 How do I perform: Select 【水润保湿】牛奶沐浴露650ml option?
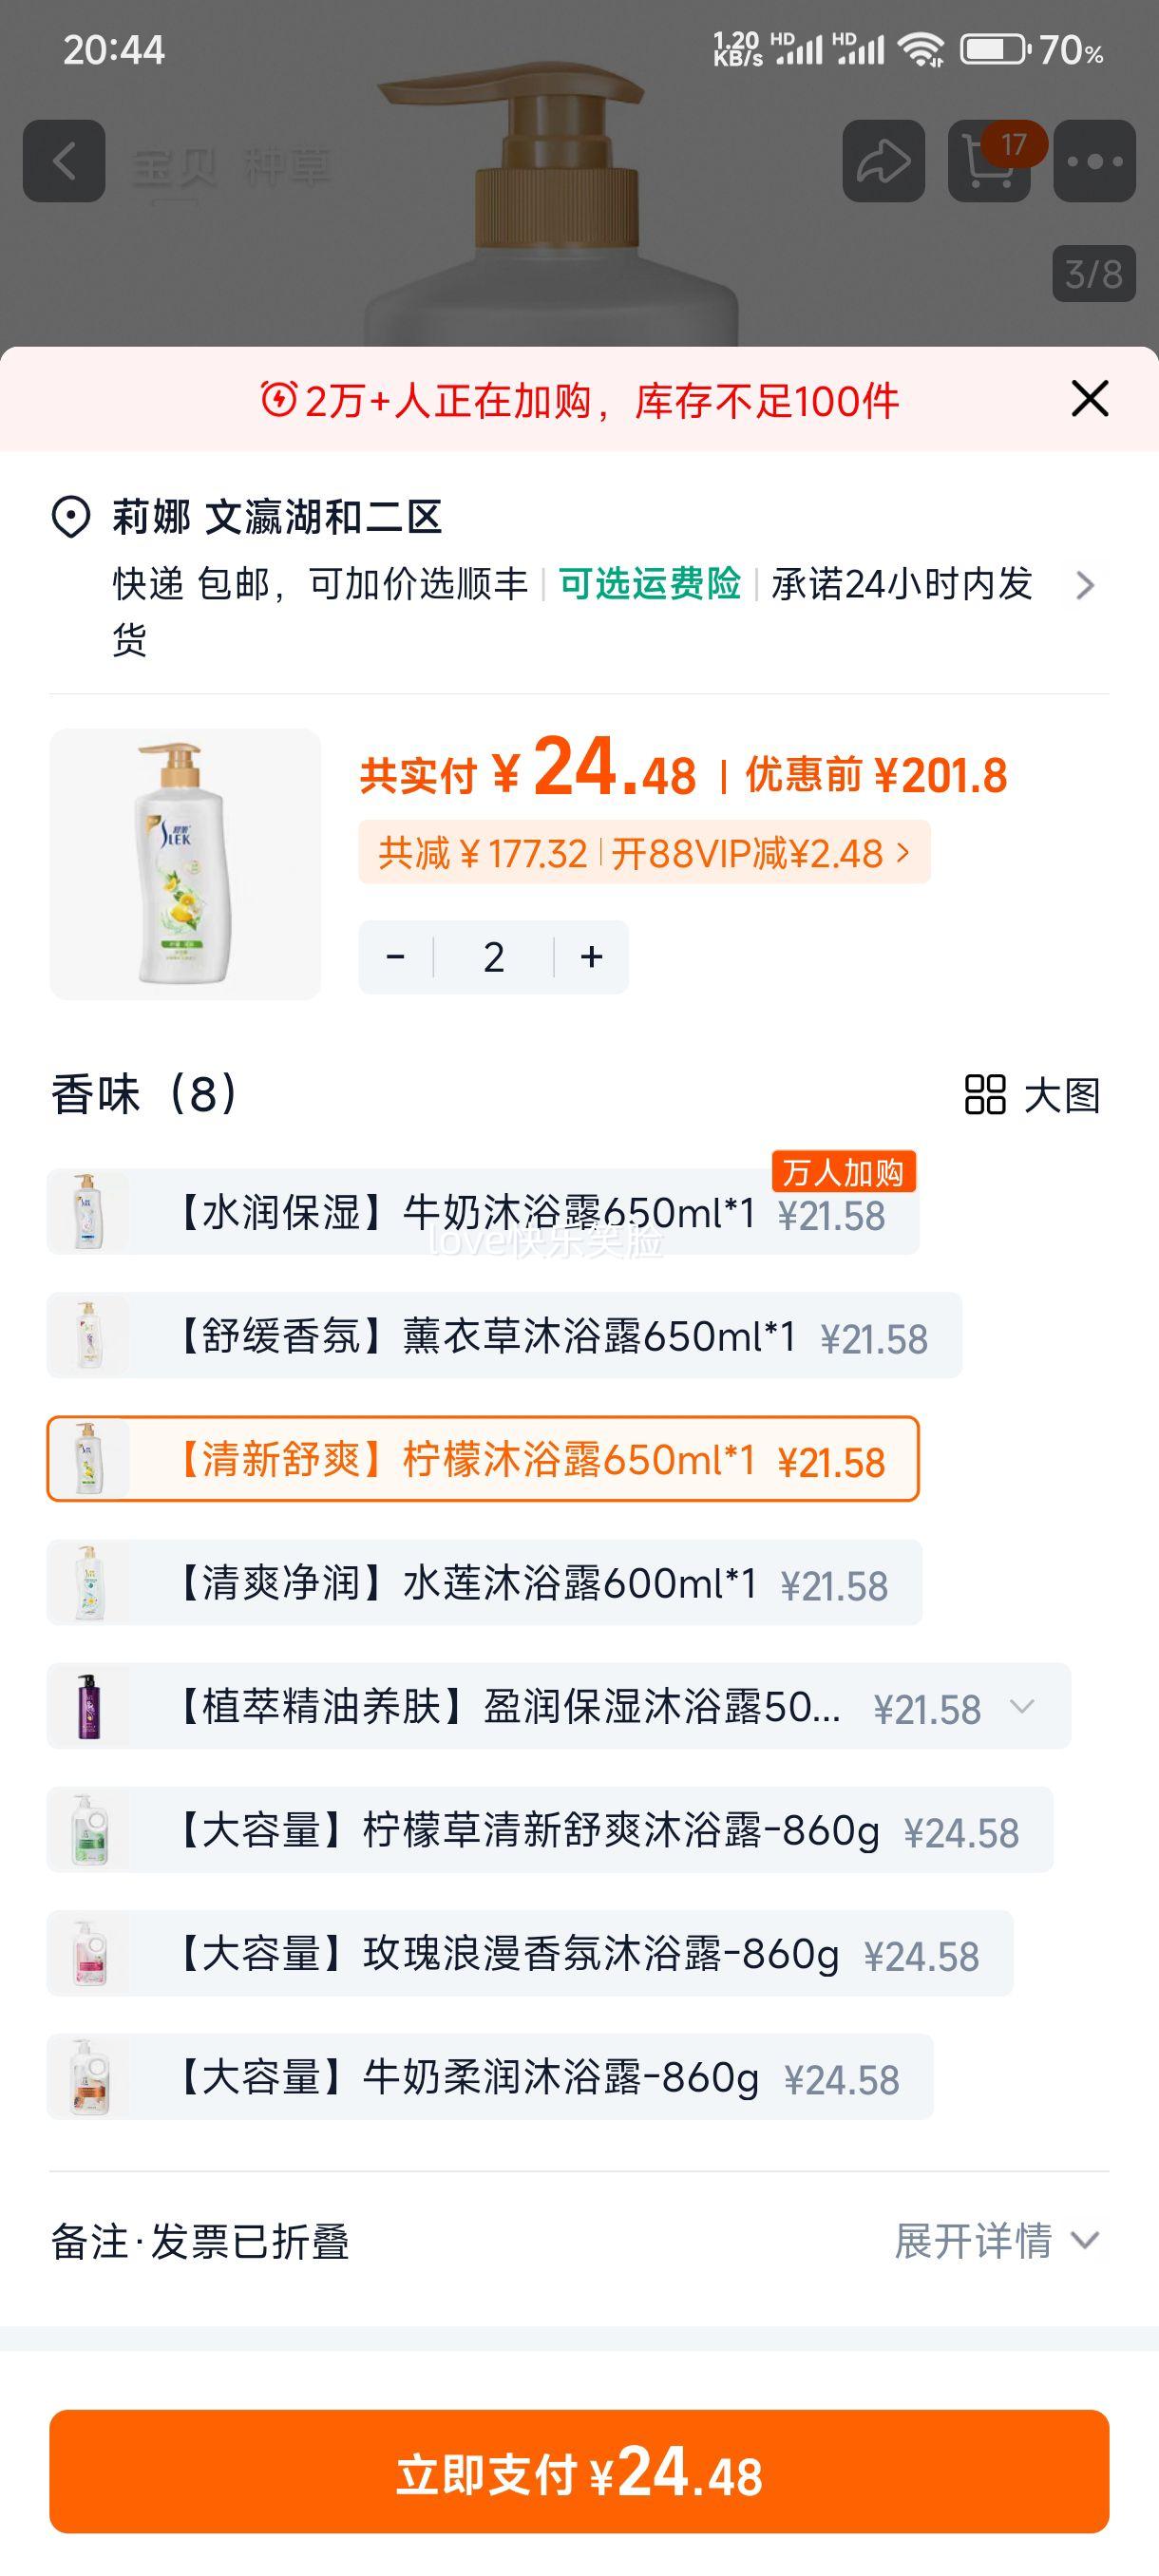pyautogui.click(x=482, y=1212)
